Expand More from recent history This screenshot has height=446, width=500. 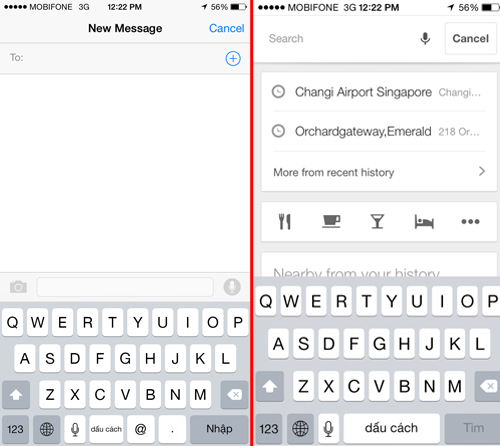click(379, 172)
